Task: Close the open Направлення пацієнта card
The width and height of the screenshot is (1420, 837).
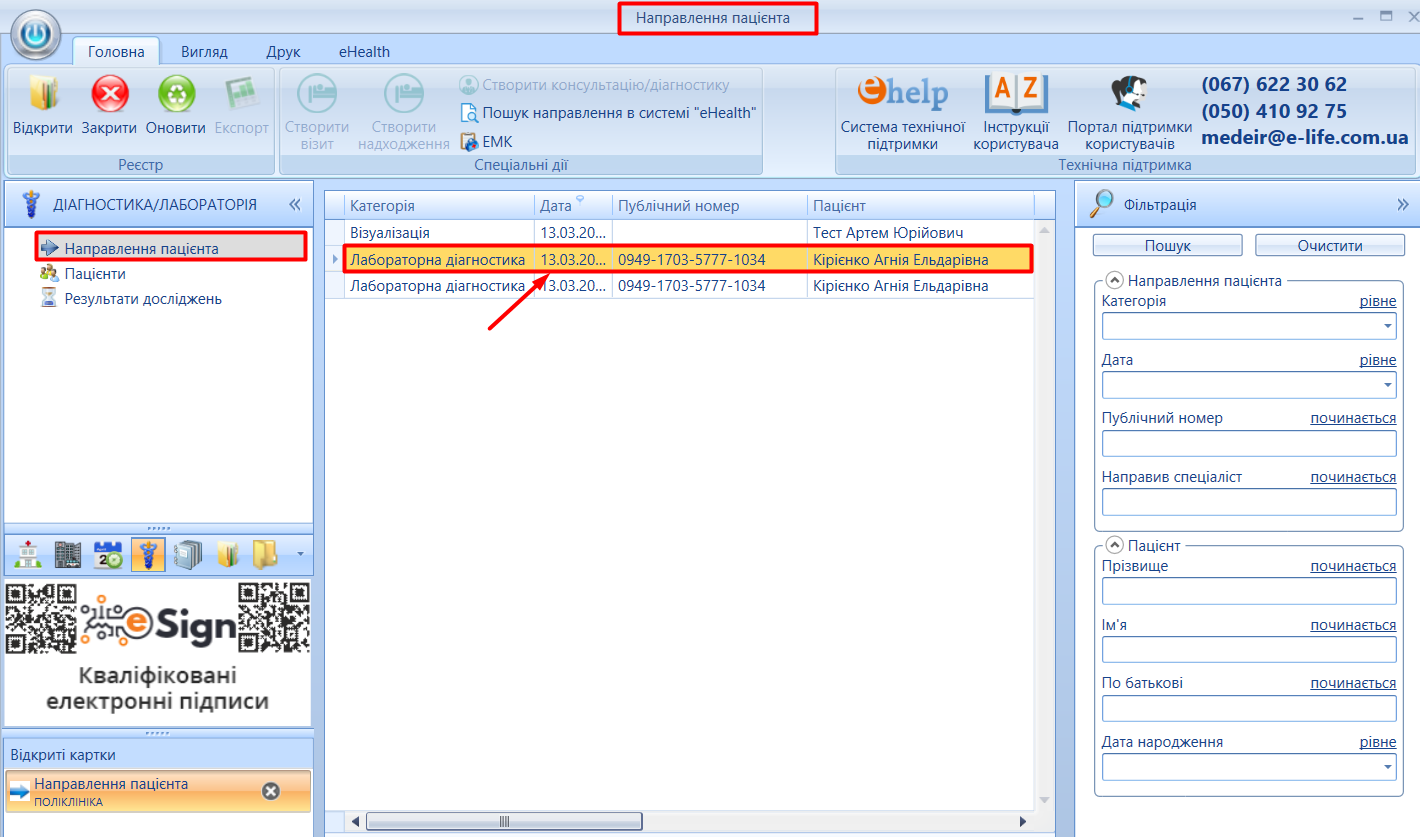Action: point(270,791)
